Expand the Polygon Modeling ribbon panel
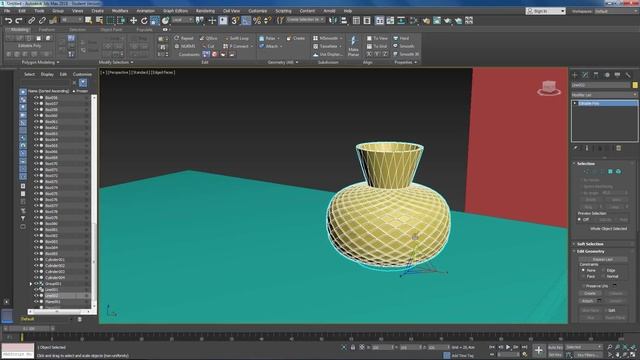 point(40,62)
